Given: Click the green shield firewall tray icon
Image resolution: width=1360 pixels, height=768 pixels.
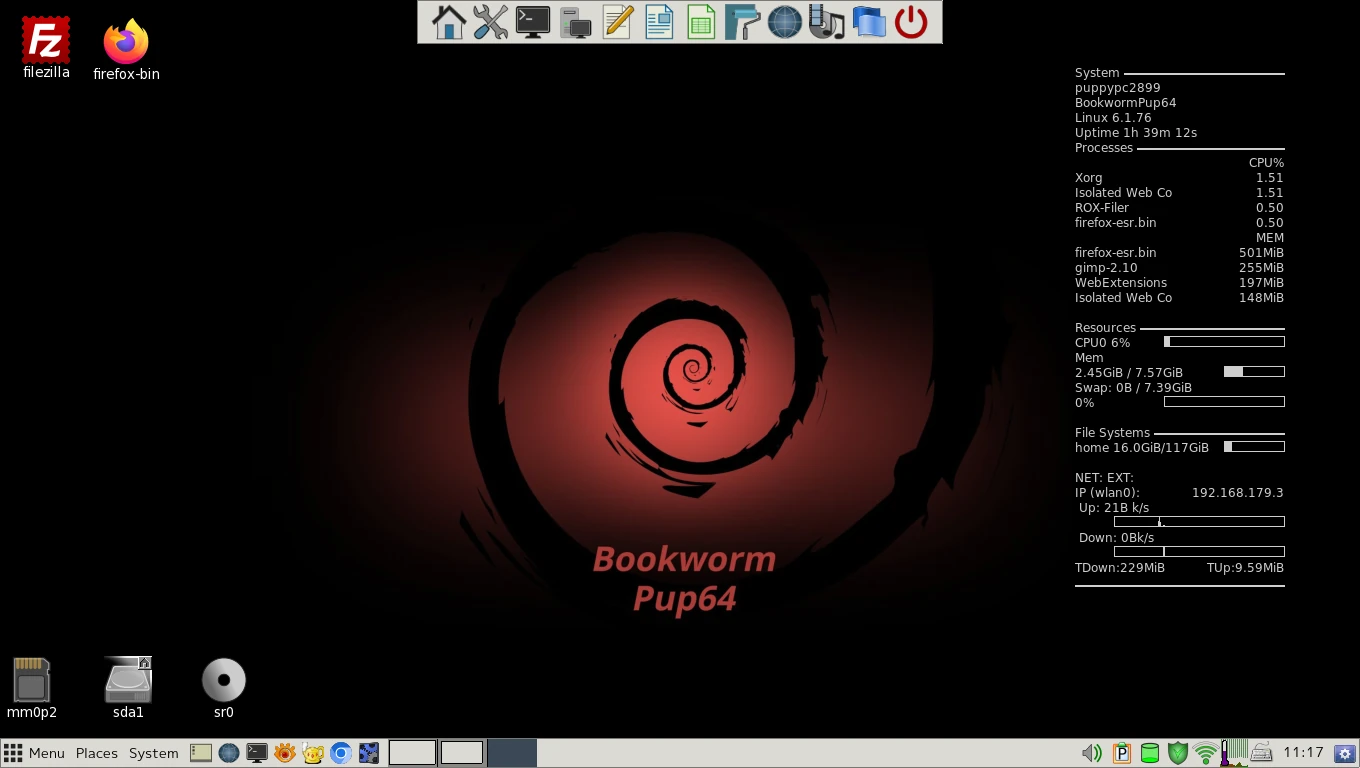Looking at the screenshot, I should pyautogui.click(x=1178, y=753).
